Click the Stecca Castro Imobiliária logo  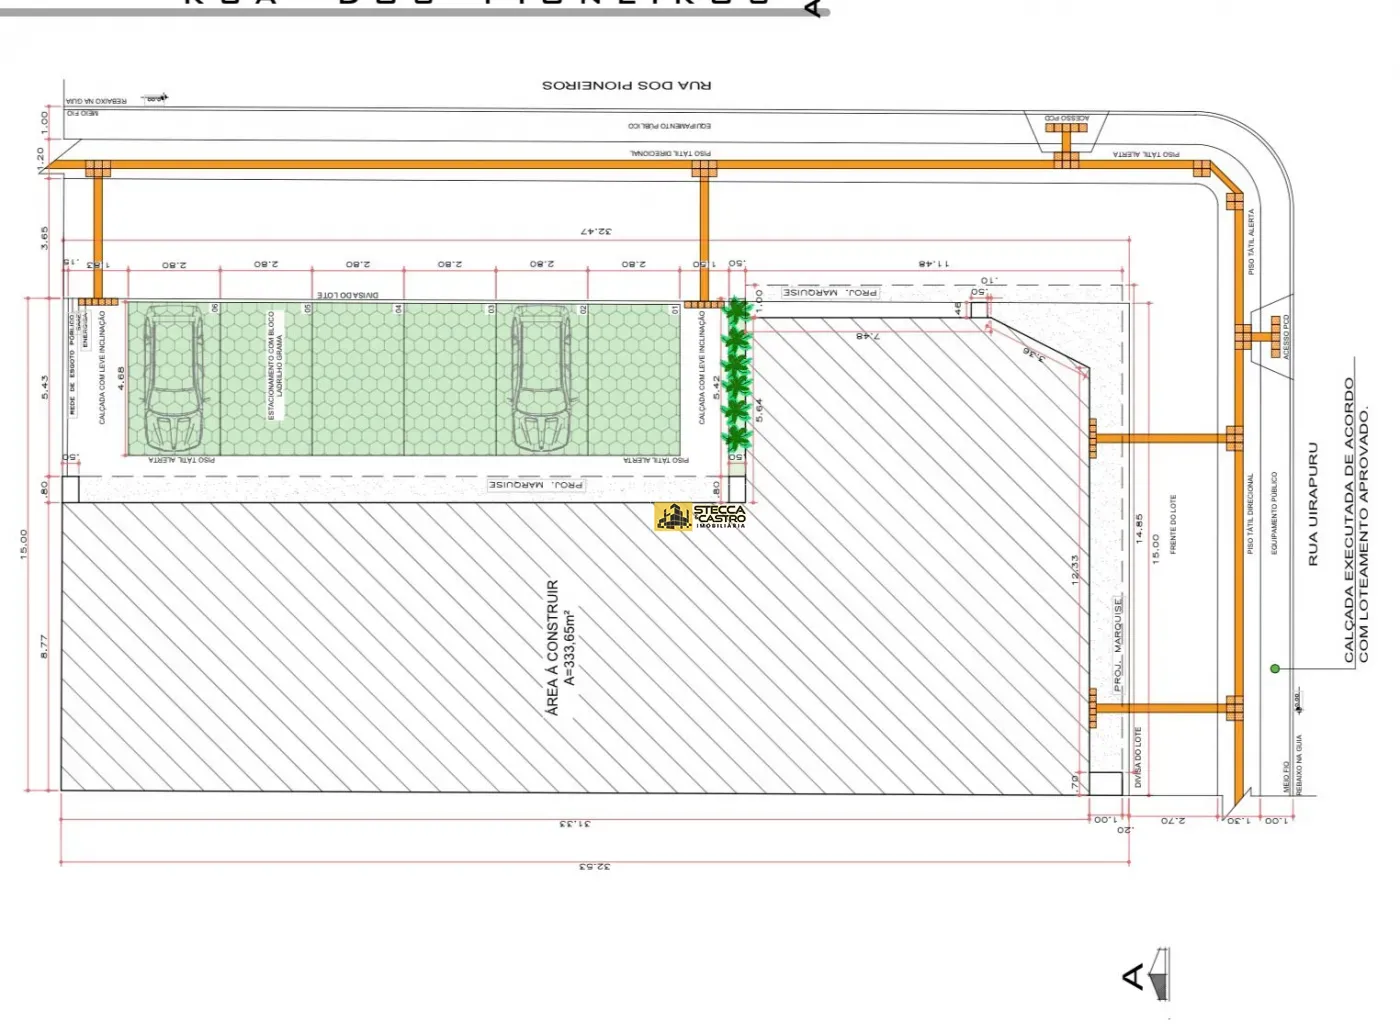701,516
